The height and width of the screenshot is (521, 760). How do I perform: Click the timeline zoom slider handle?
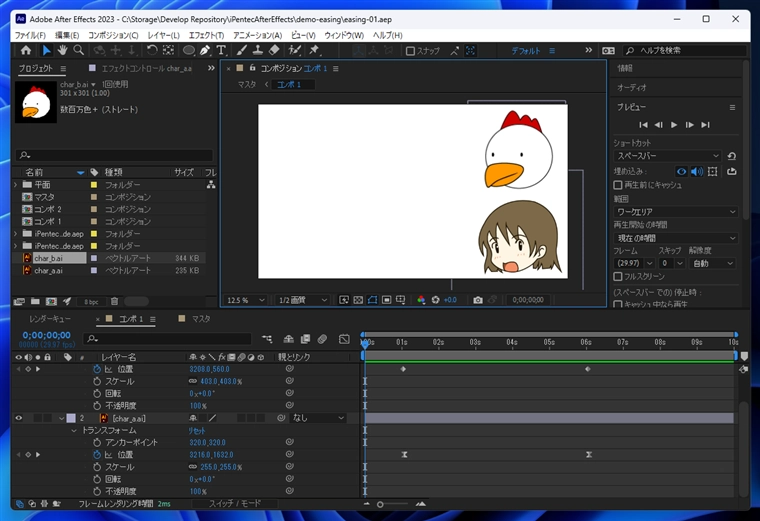380,504
